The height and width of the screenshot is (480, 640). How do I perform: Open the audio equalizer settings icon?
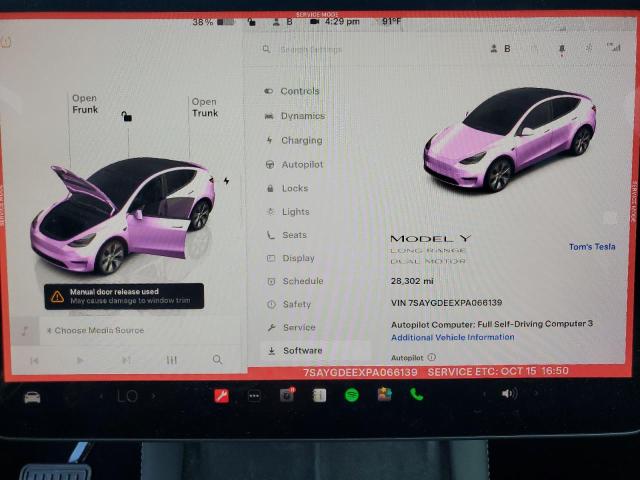point(171,360)
